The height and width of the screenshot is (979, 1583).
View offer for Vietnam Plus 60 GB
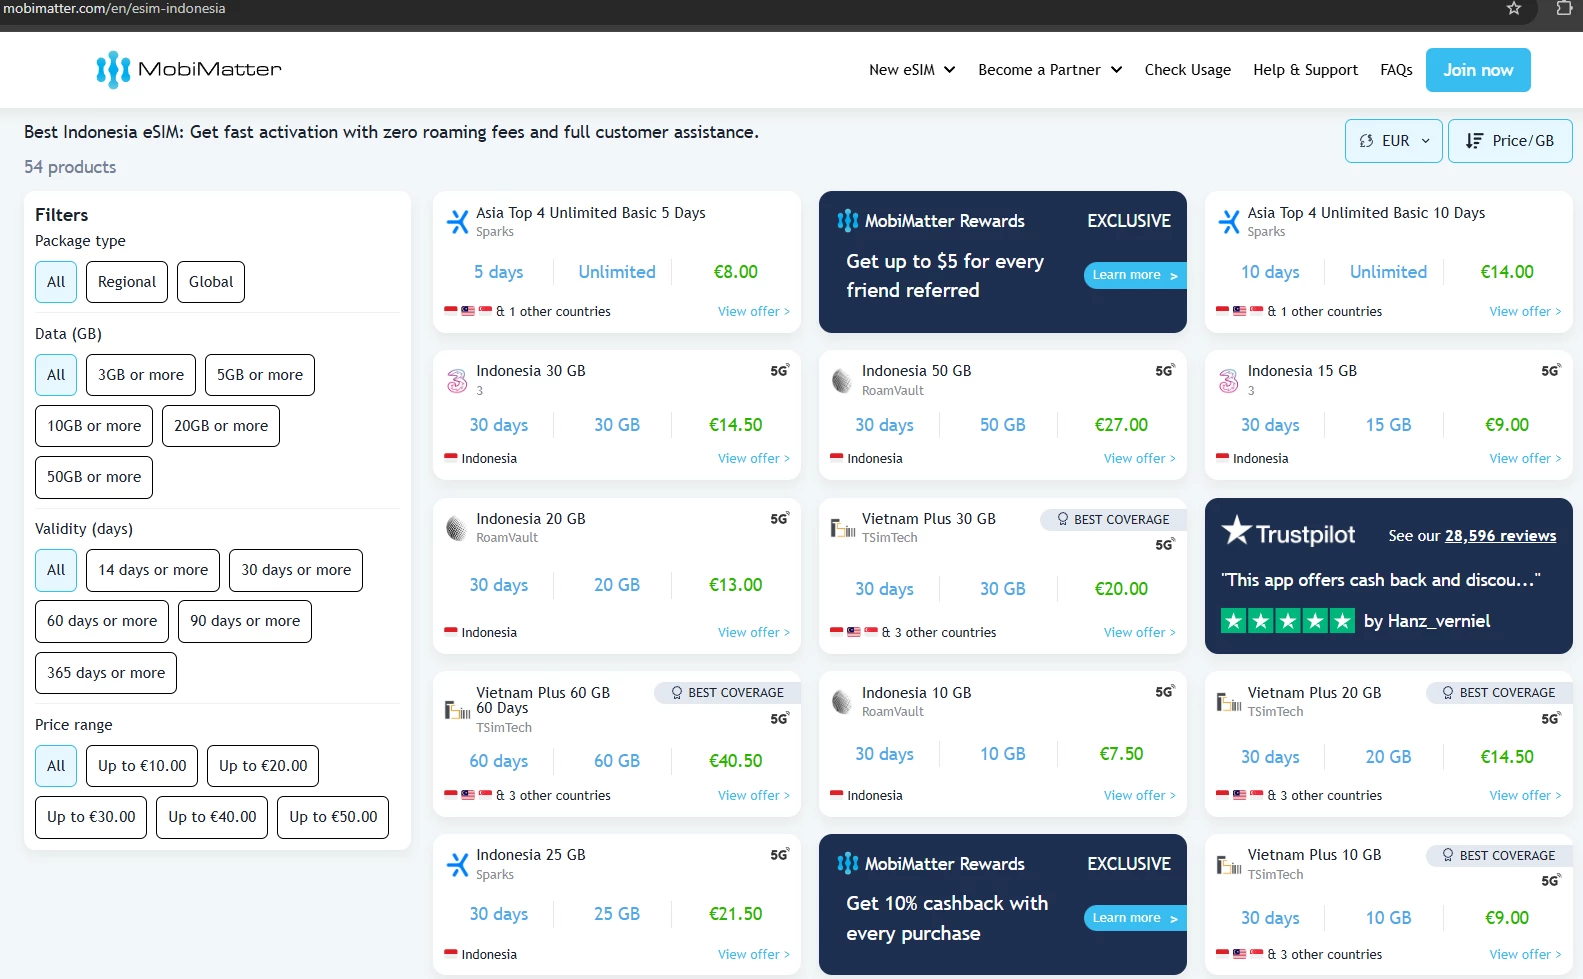tap(754, 796)
